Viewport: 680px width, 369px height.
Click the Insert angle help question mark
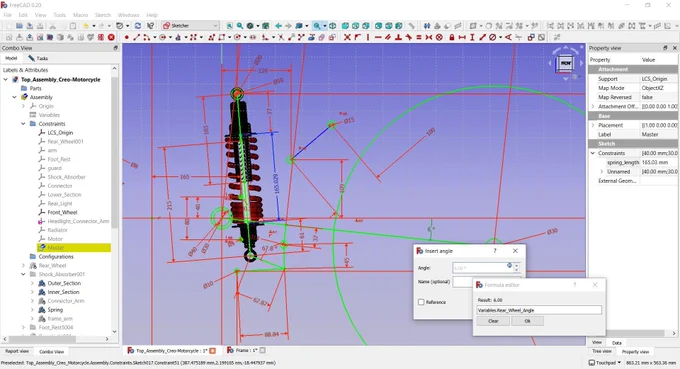pos(495,251)
